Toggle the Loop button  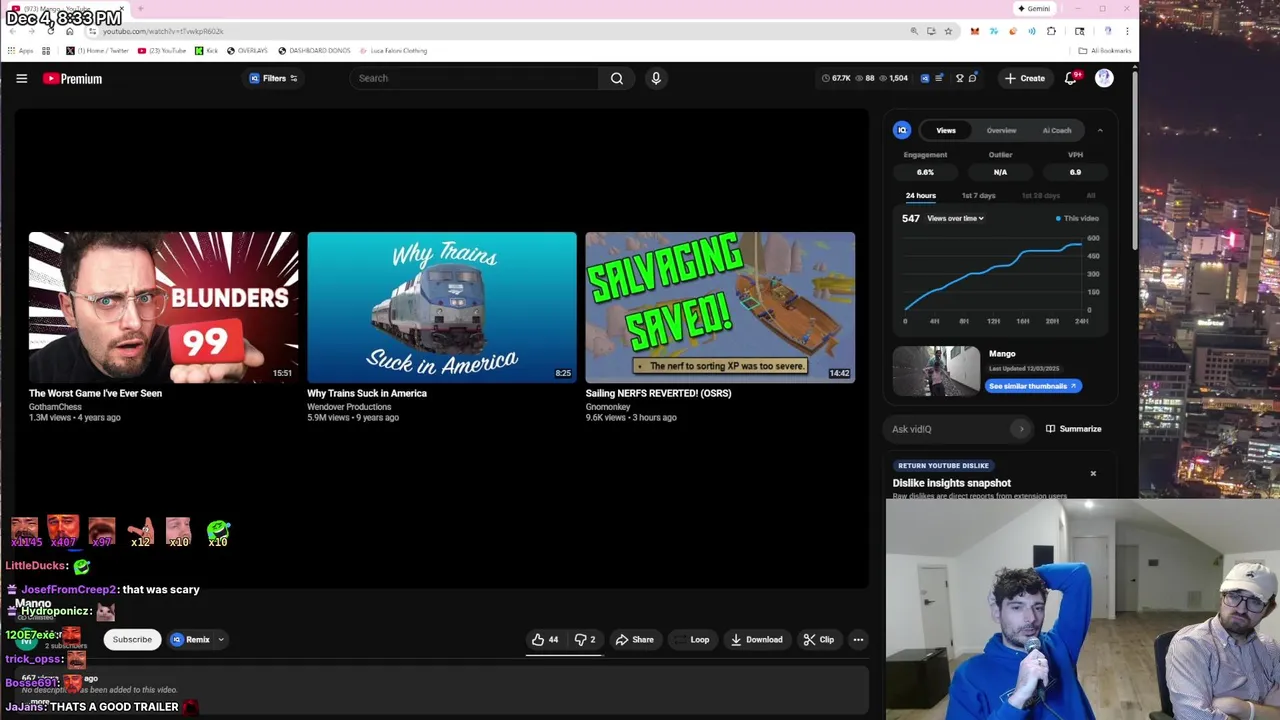coord(691,640)
